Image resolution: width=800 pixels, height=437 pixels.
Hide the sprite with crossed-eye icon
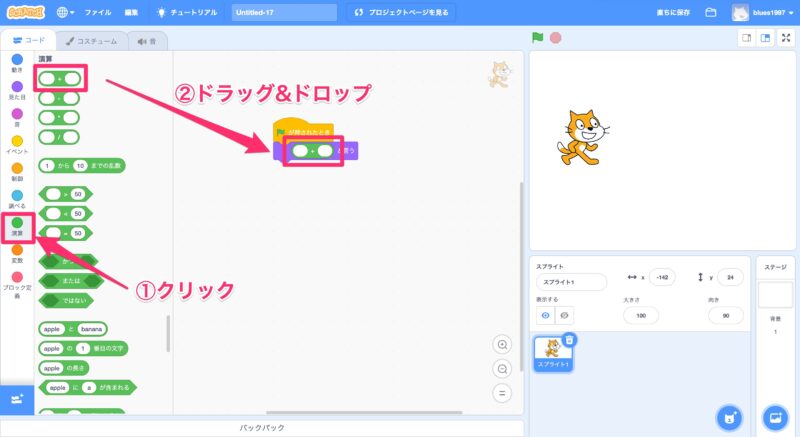564,314
